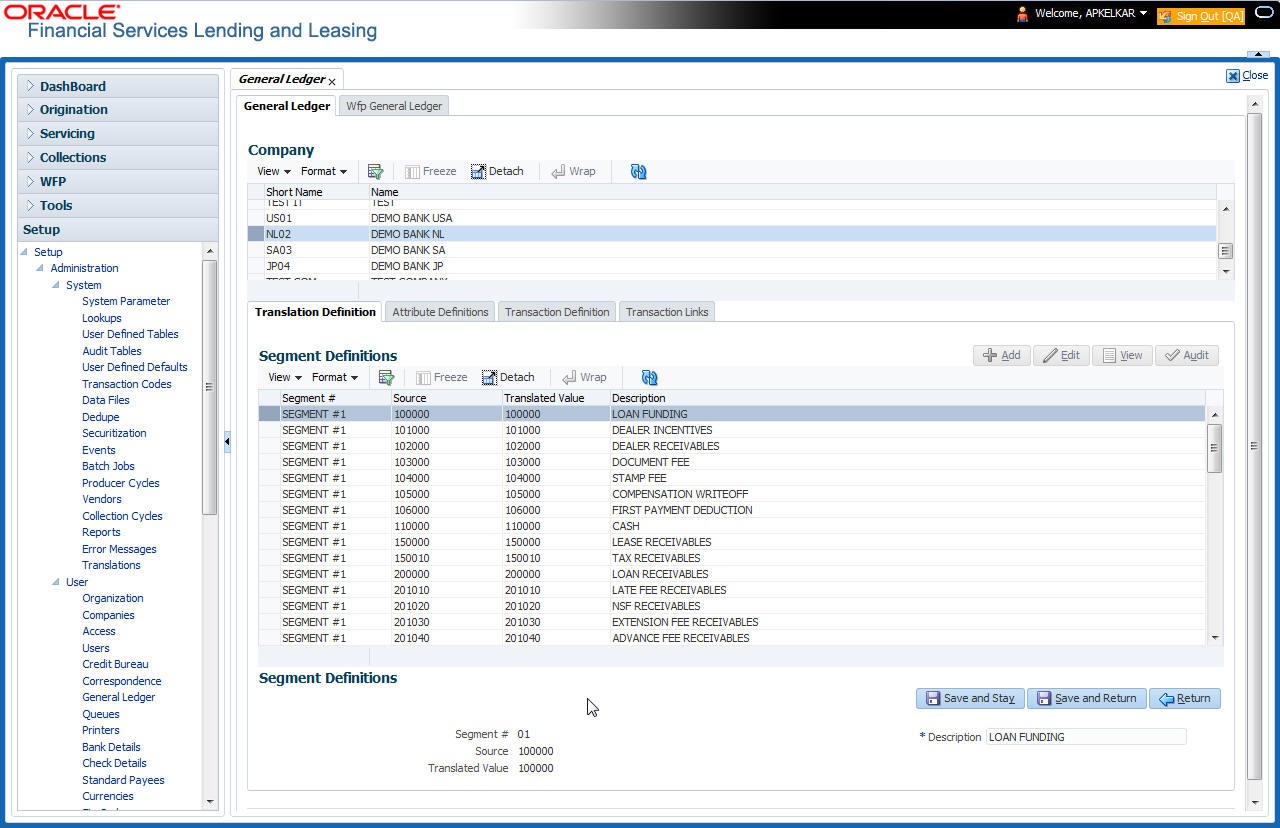
Task: Detach the Company table
Action: (x=497, y=171)
